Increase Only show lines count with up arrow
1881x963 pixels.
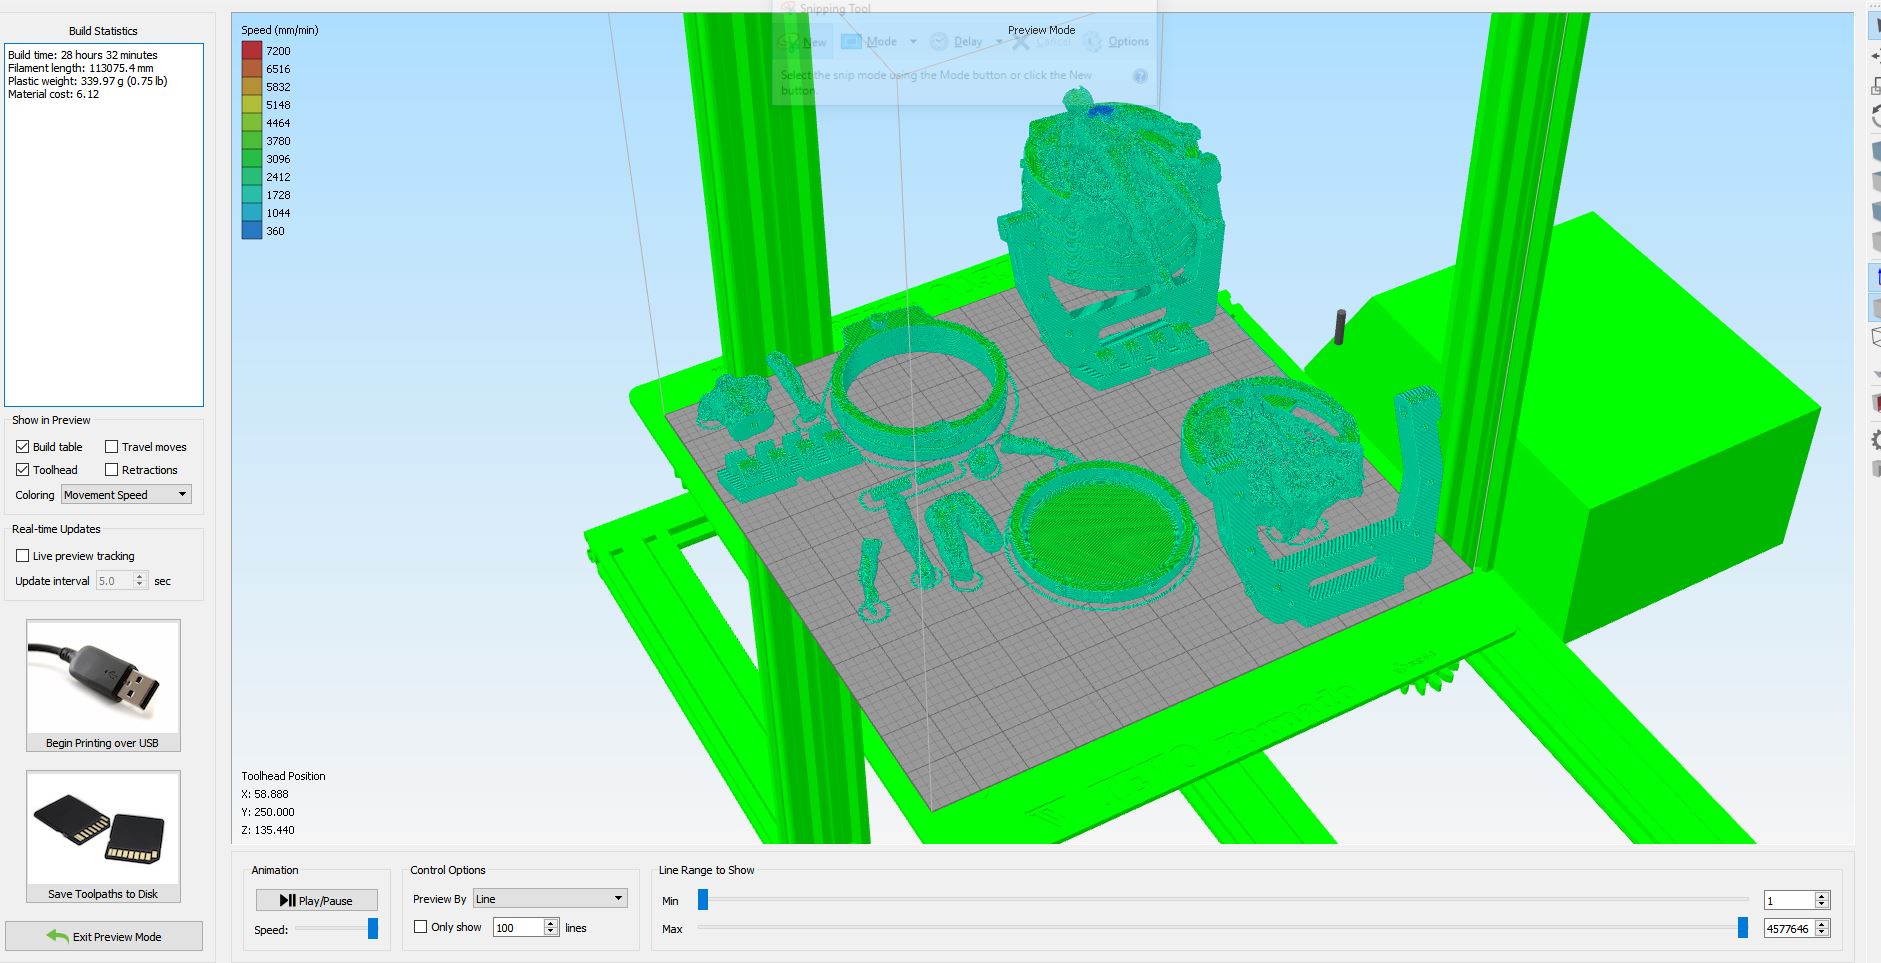coord(551,923)
